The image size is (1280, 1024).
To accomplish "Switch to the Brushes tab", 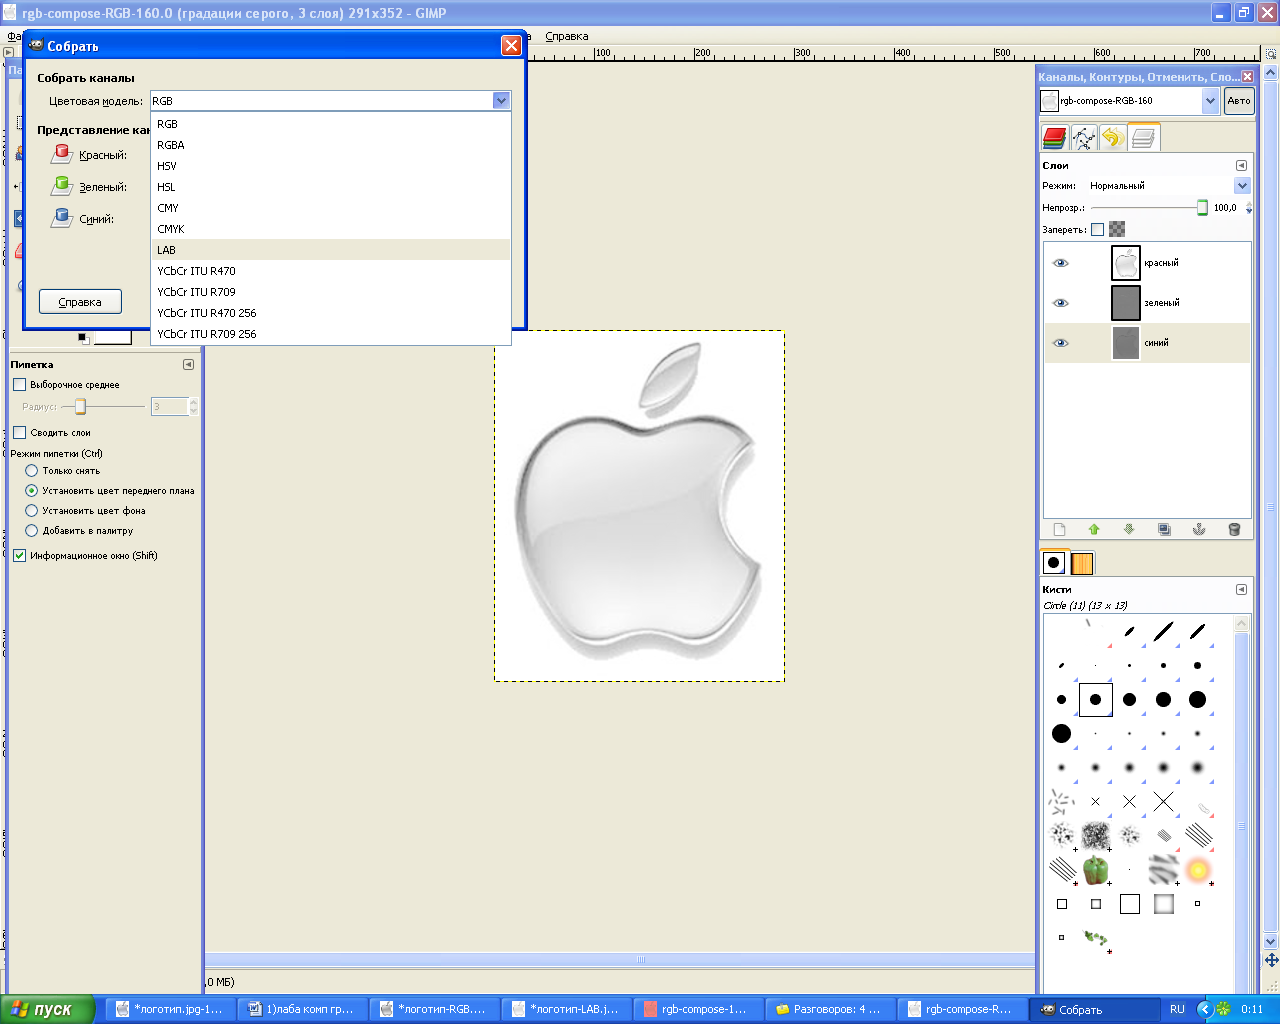I will click(x=1054, y=563).
